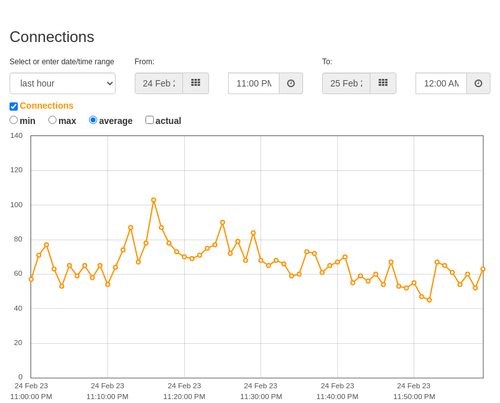Click the first data point at 11:00 PM
500x403 pixels.
coord(31,279)
